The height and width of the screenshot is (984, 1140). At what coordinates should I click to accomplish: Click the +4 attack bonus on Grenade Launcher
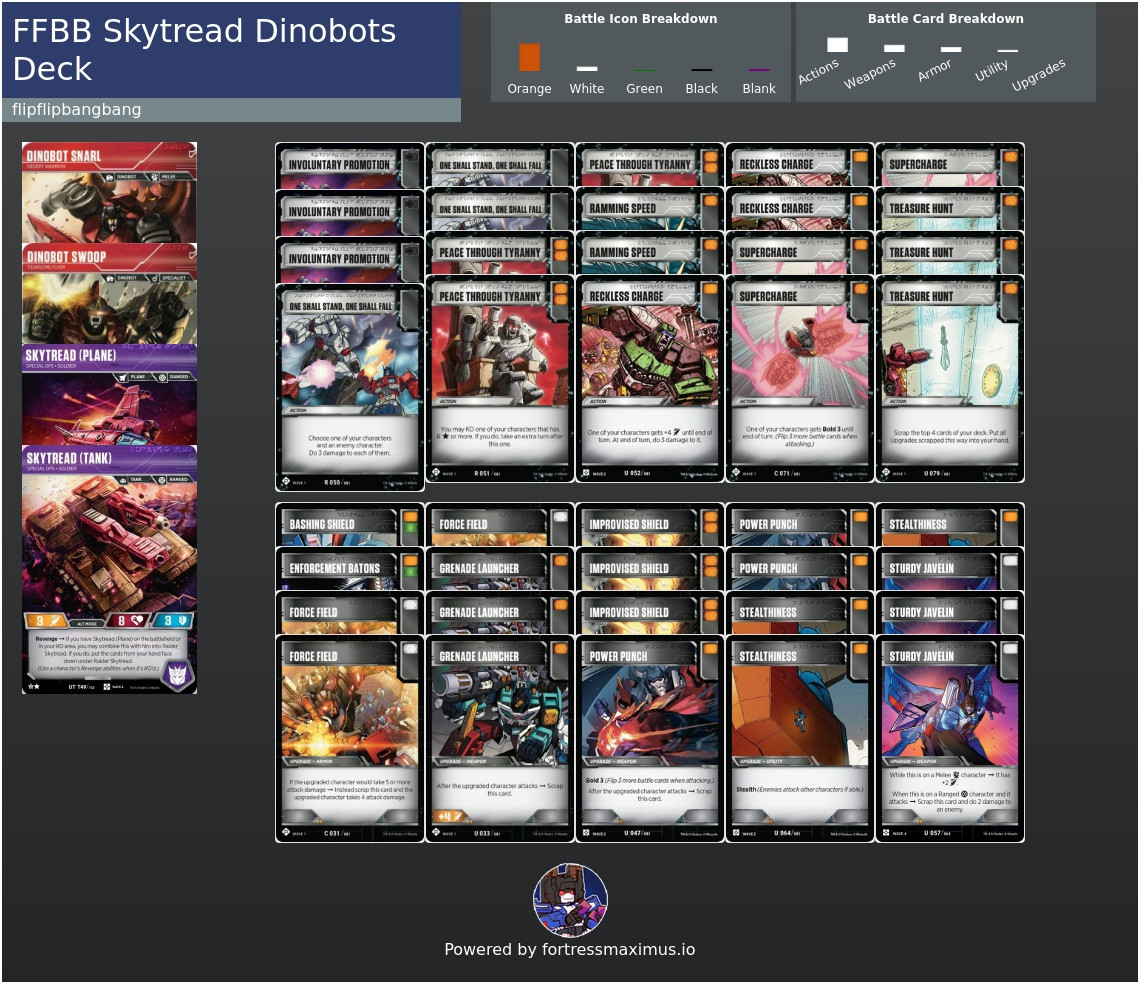pyautogui.click(x=449, y=817)
